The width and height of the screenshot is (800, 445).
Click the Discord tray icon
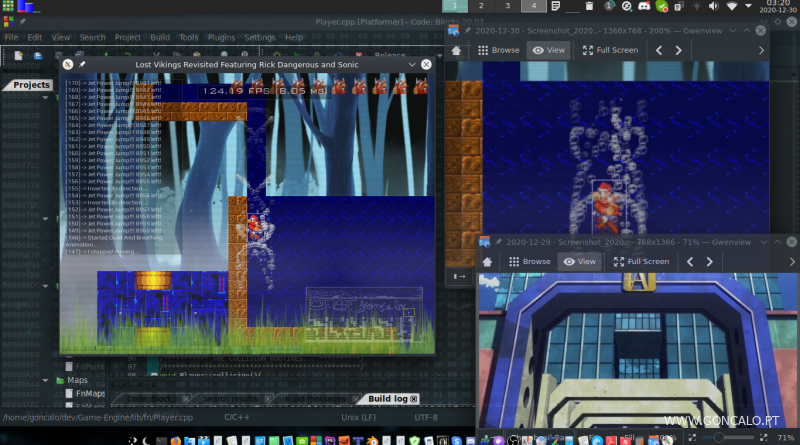tap(644, 6)
